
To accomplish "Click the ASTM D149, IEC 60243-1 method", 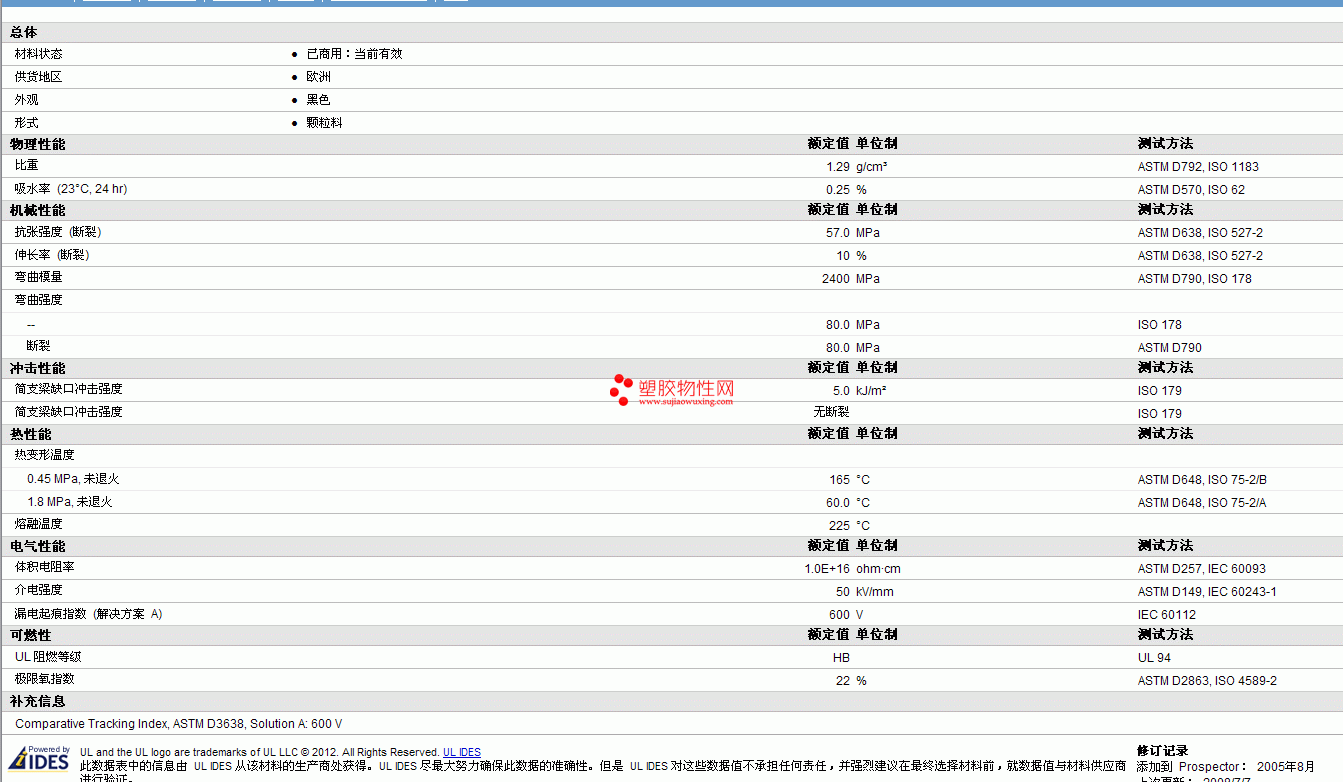I will click(x=1207, y=592).
